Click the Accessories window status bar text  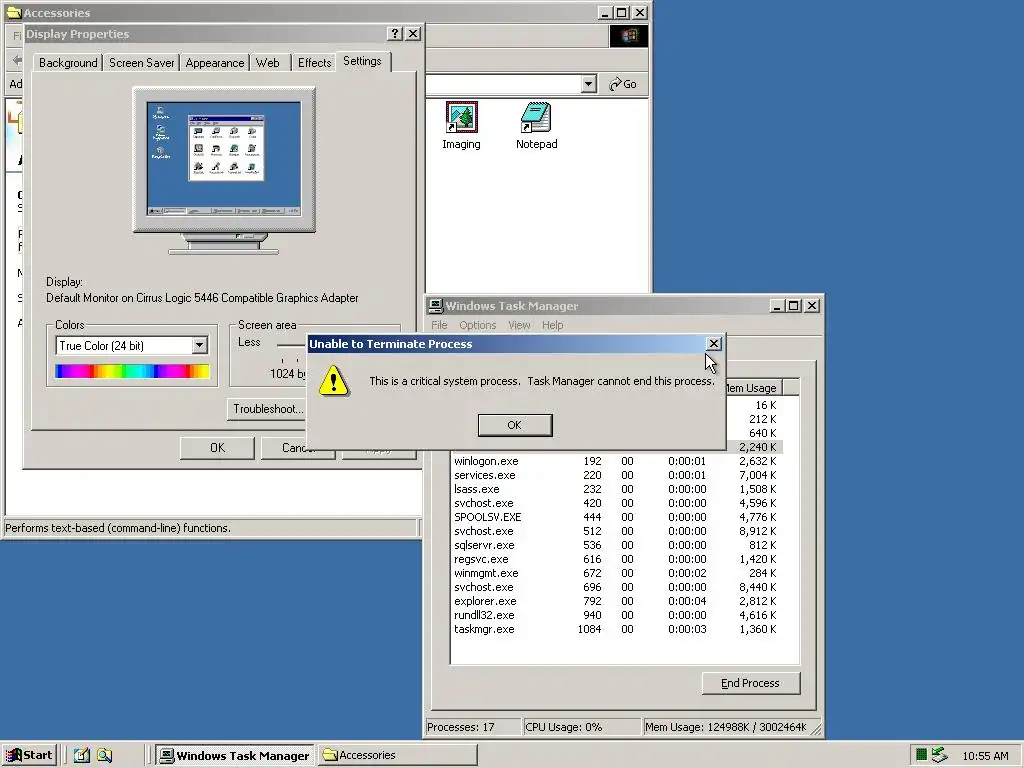[x=118, y=528]
